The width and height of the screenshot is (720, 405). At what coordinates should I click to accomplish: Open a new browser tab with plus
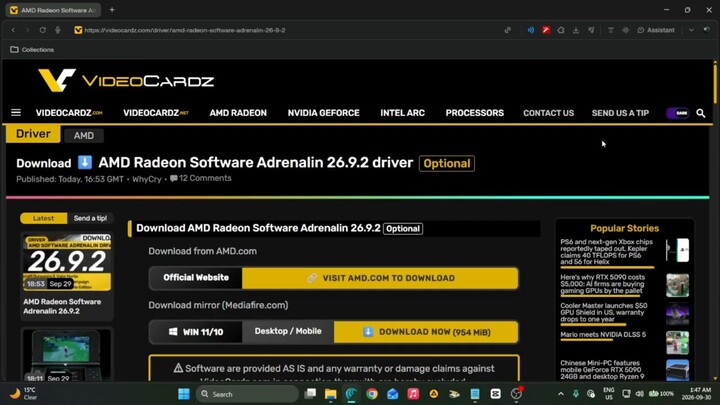[x=112, y=10]
